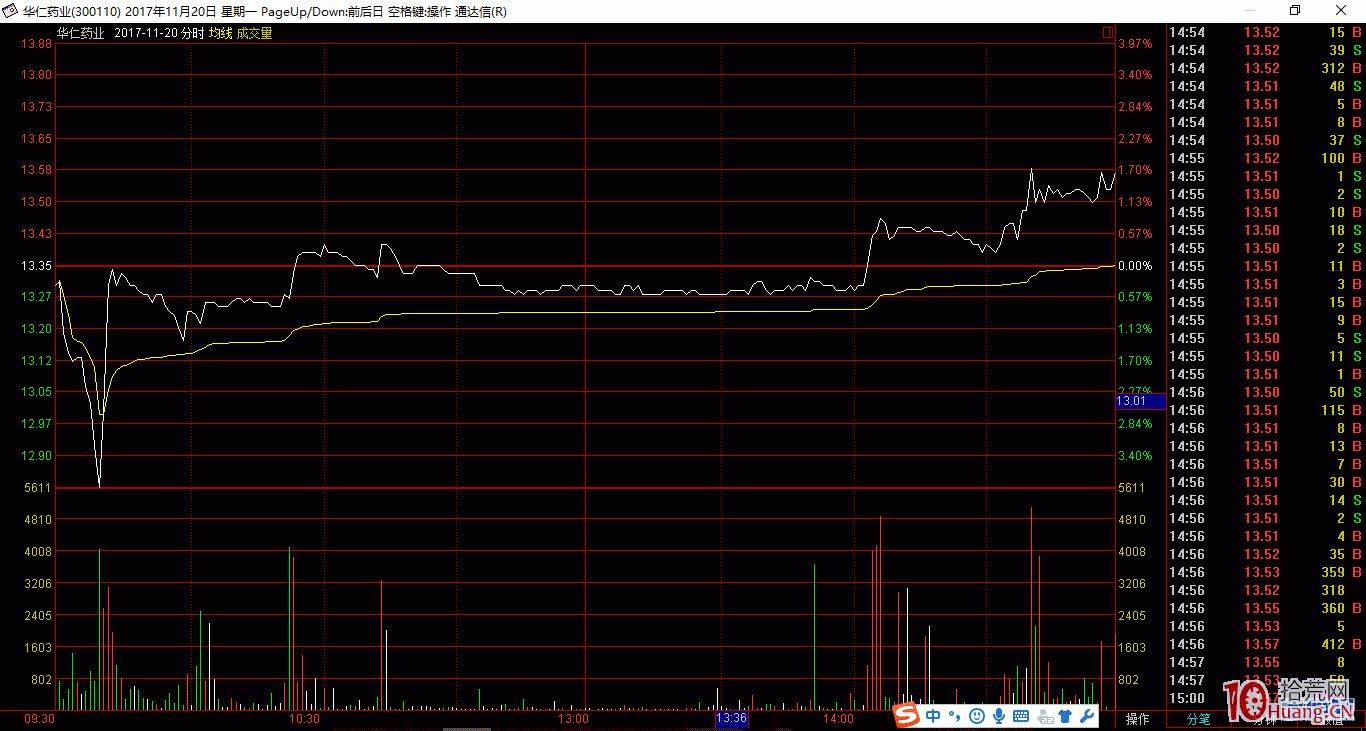Restore down the window
The height and width of the screenshot is (731, 1366).
coord(1295,11)
